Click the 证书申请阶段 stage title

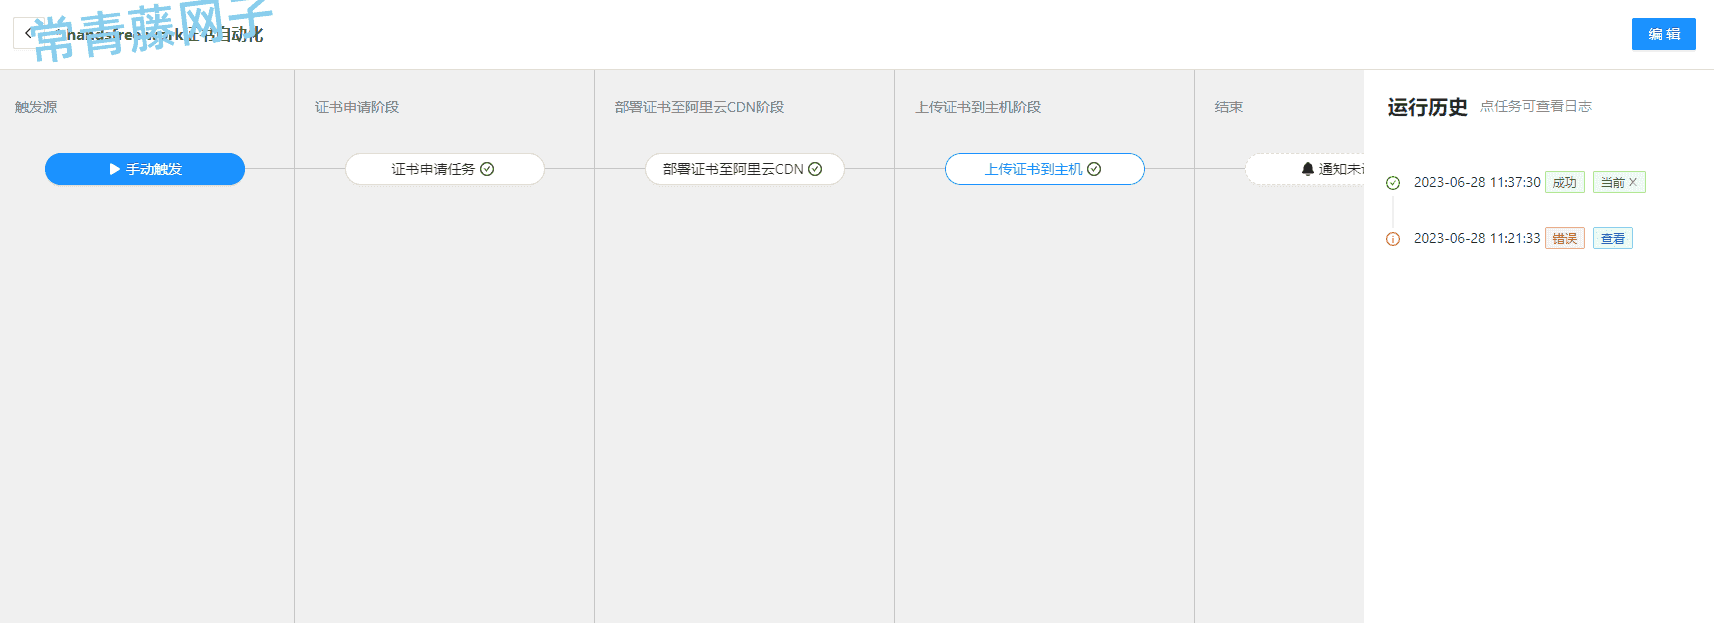click(357, 107)
